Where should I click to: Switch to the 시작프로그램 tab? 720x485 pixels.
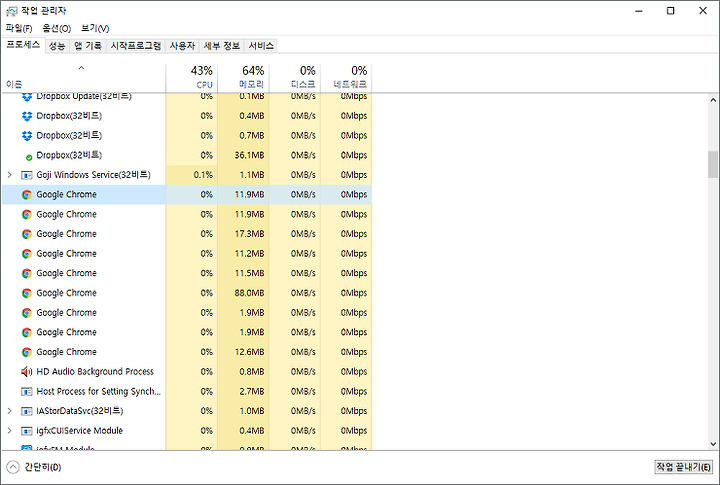pyautogui.click(x=136, y=46)
